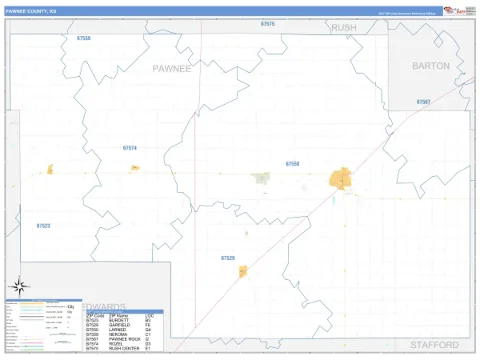Click ZIP code label 67574 on the map
This screenshot has height=360, width=480.
[130, 148]
